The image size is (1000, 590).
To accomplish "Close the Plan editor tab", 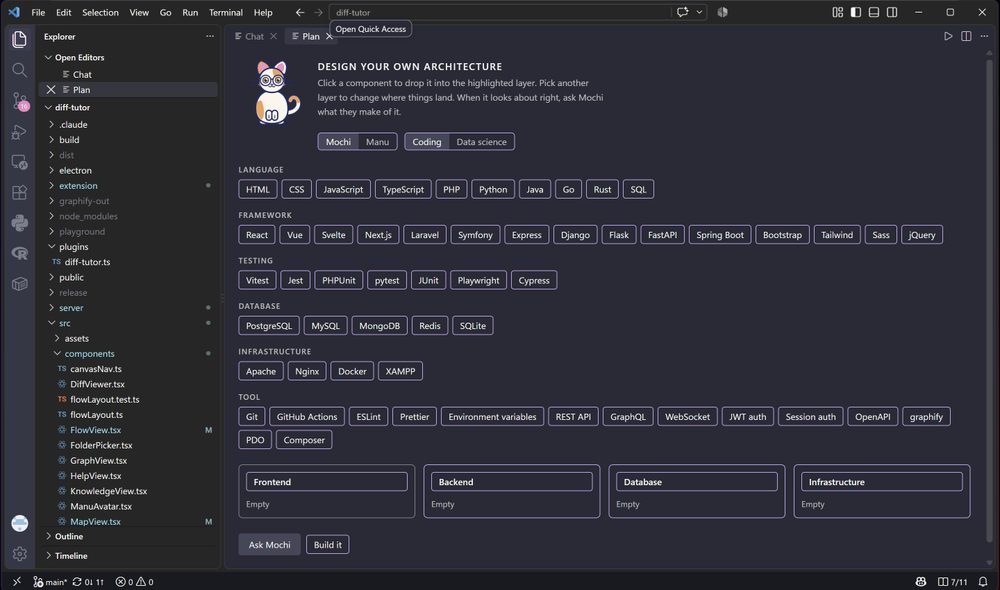I will click(x=329, y=36).
